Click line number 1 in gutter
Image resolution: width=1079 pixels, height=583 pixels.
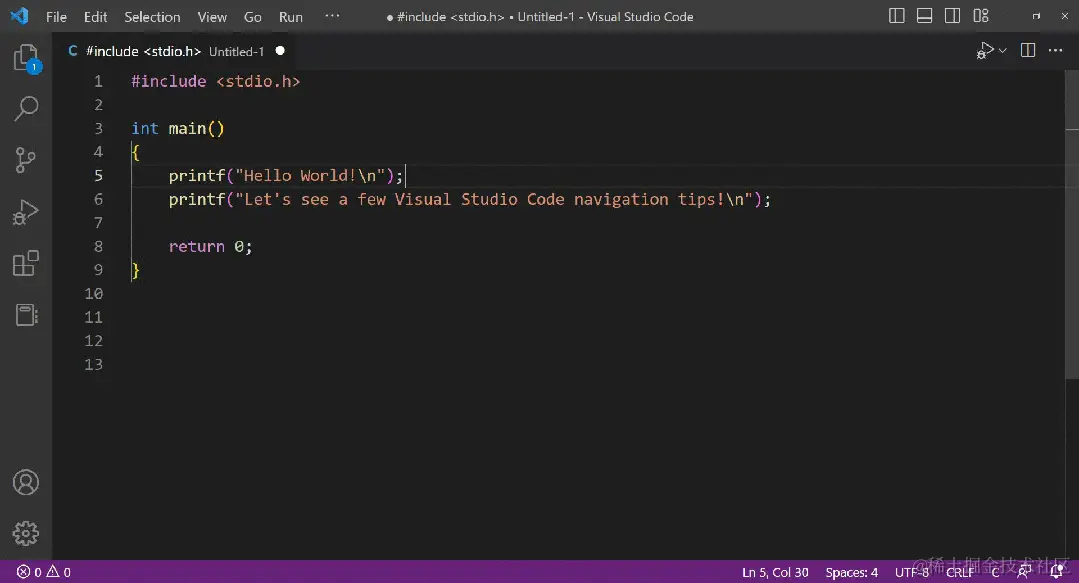pos(98,81)
